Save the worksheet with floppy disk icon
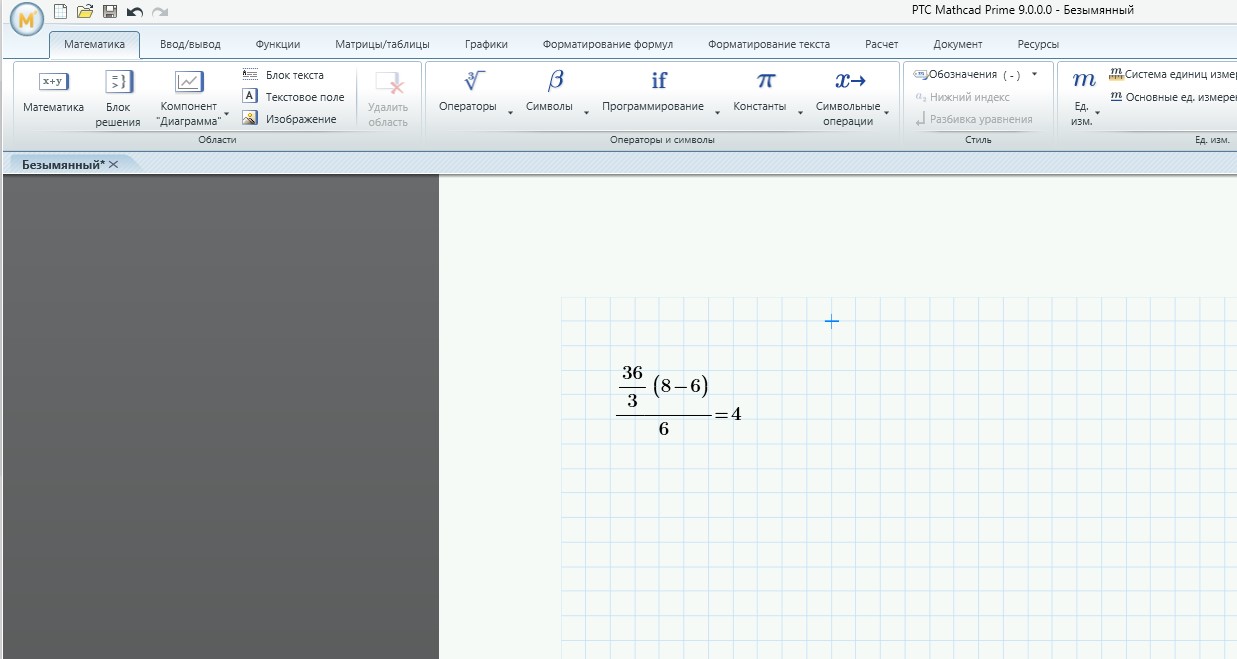 click(110, 11)
